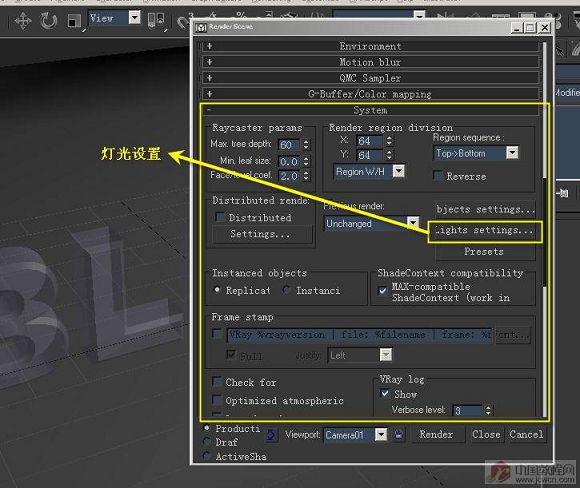This screenshot has width=580, height=488.
Task: Enable the Optimized atmospheric checkbox
Action: (217, 400)
